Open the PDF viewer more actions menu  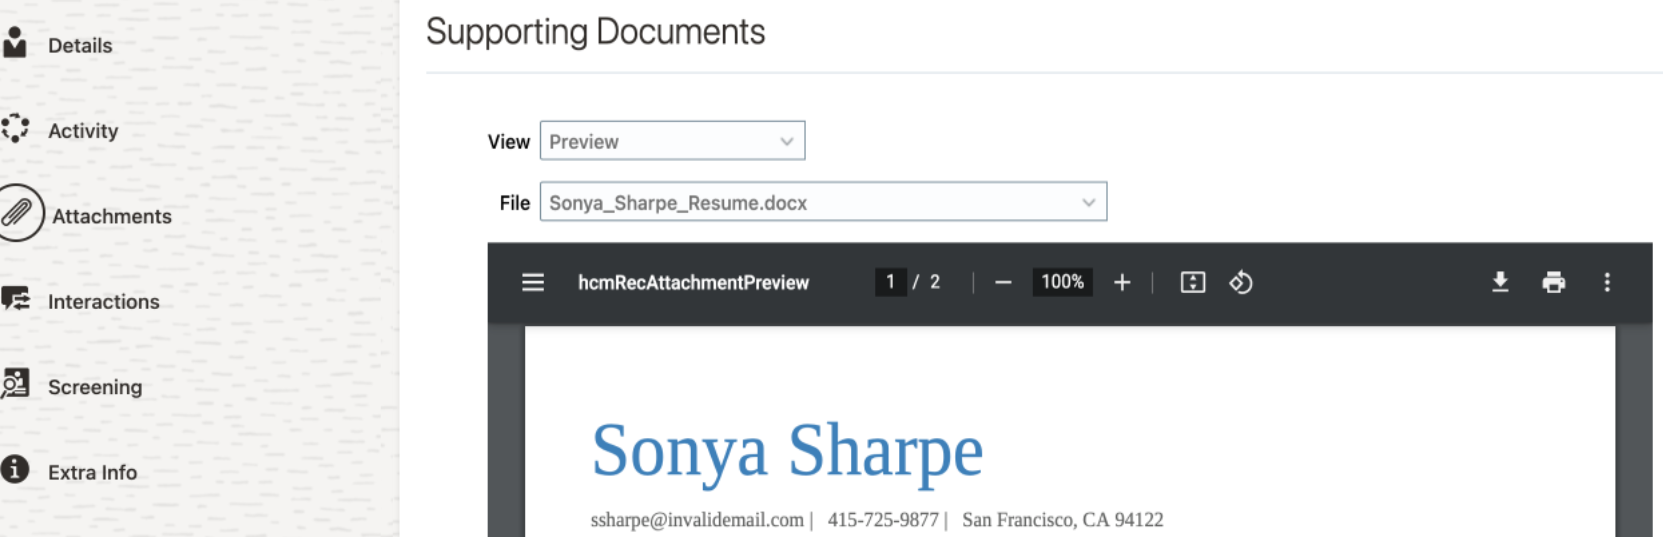click(1607, 283)
